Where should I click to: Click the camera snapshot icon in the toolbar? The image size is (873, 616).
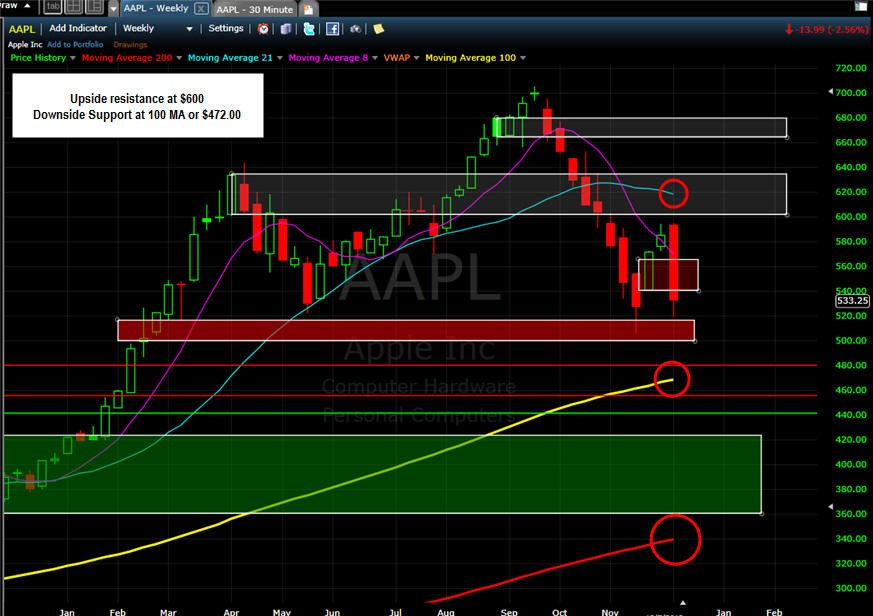tap(355, 29)
